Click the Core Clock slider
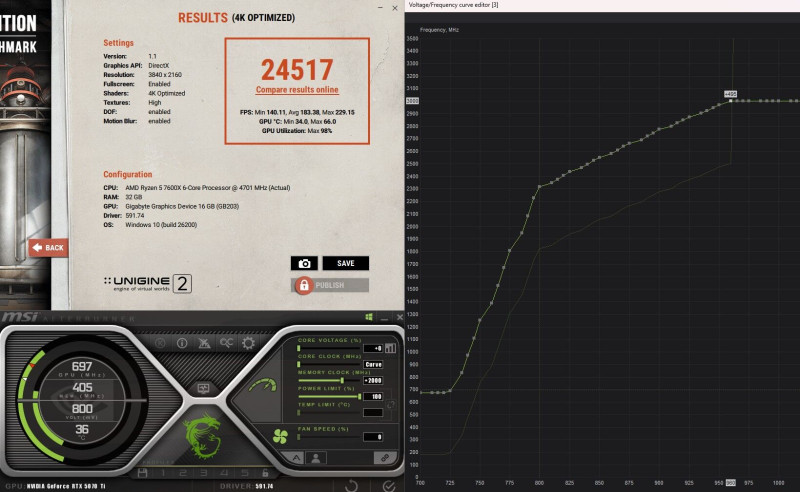 pyautogui.click(x=329, y=364)
